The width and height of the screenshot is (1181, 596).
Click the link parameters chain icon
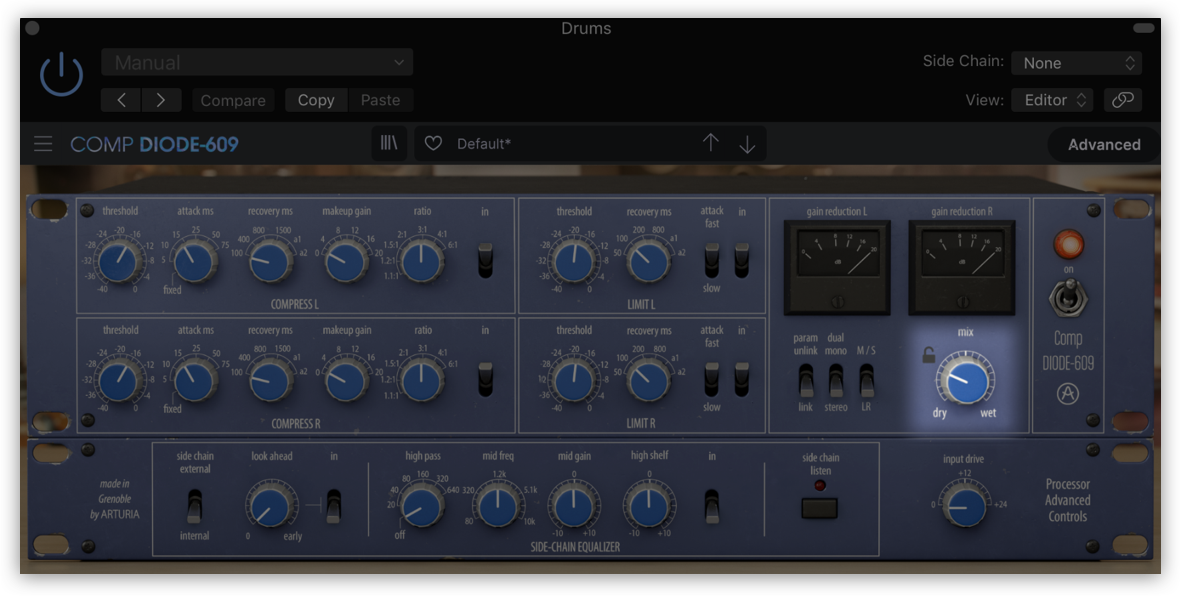[x=1122, y=100]
